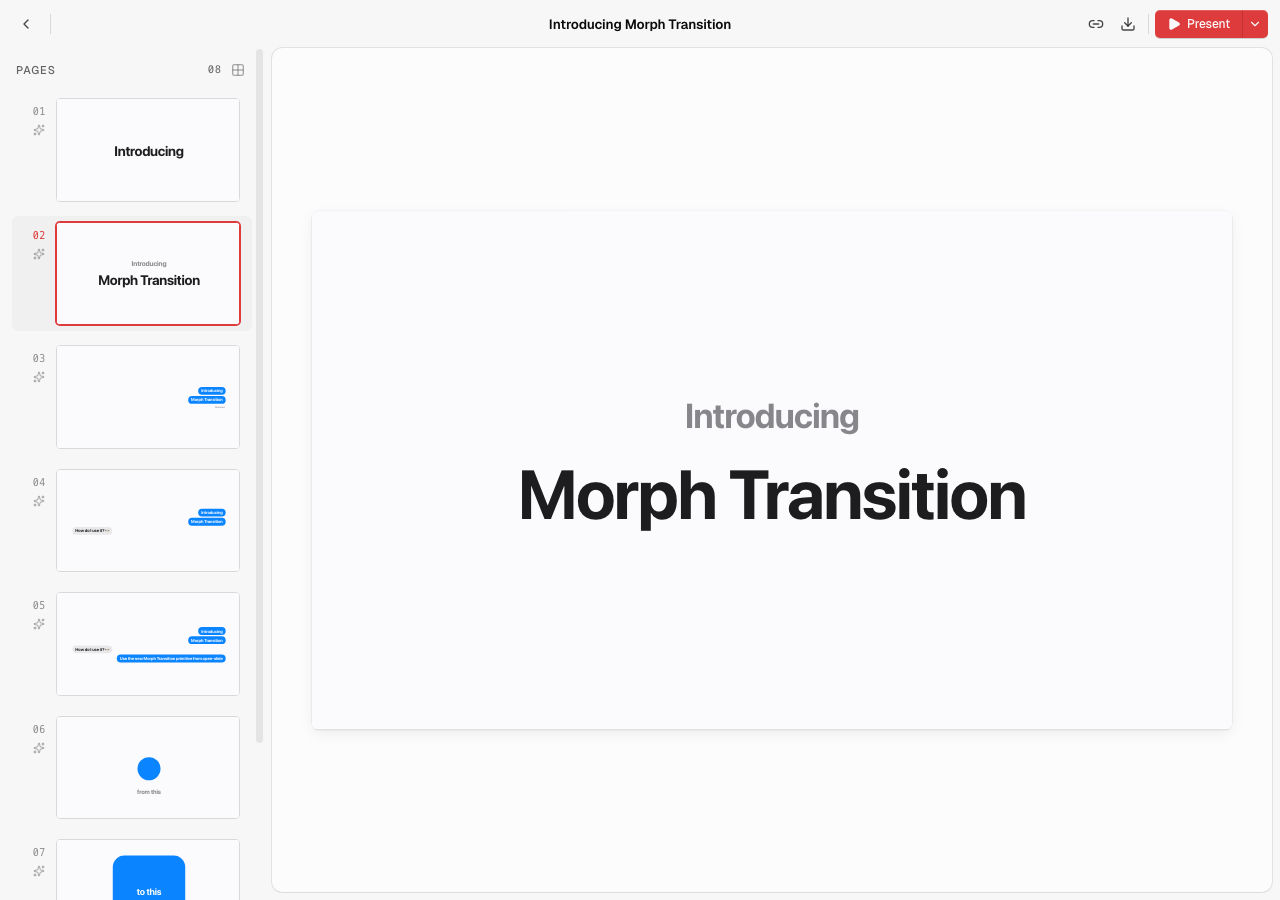Go back using the top-left arrow

pos(26,24)
